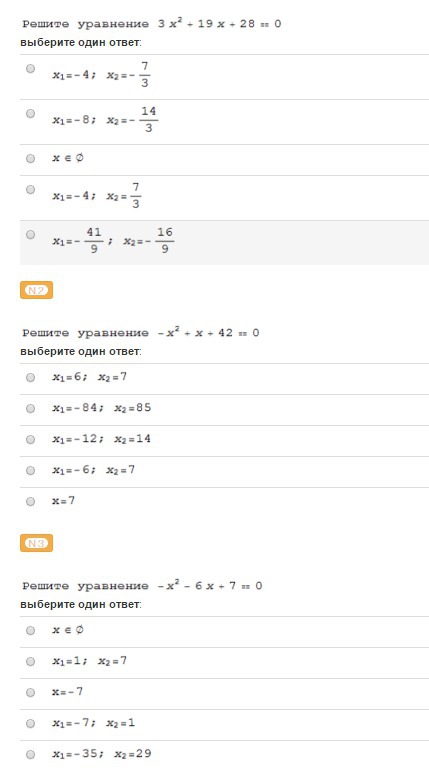Click equation text -x² - 6x + 7 = 0
The width and height of the screenshot is (429, 770).
pyautogui.click(x=210, y=585)
